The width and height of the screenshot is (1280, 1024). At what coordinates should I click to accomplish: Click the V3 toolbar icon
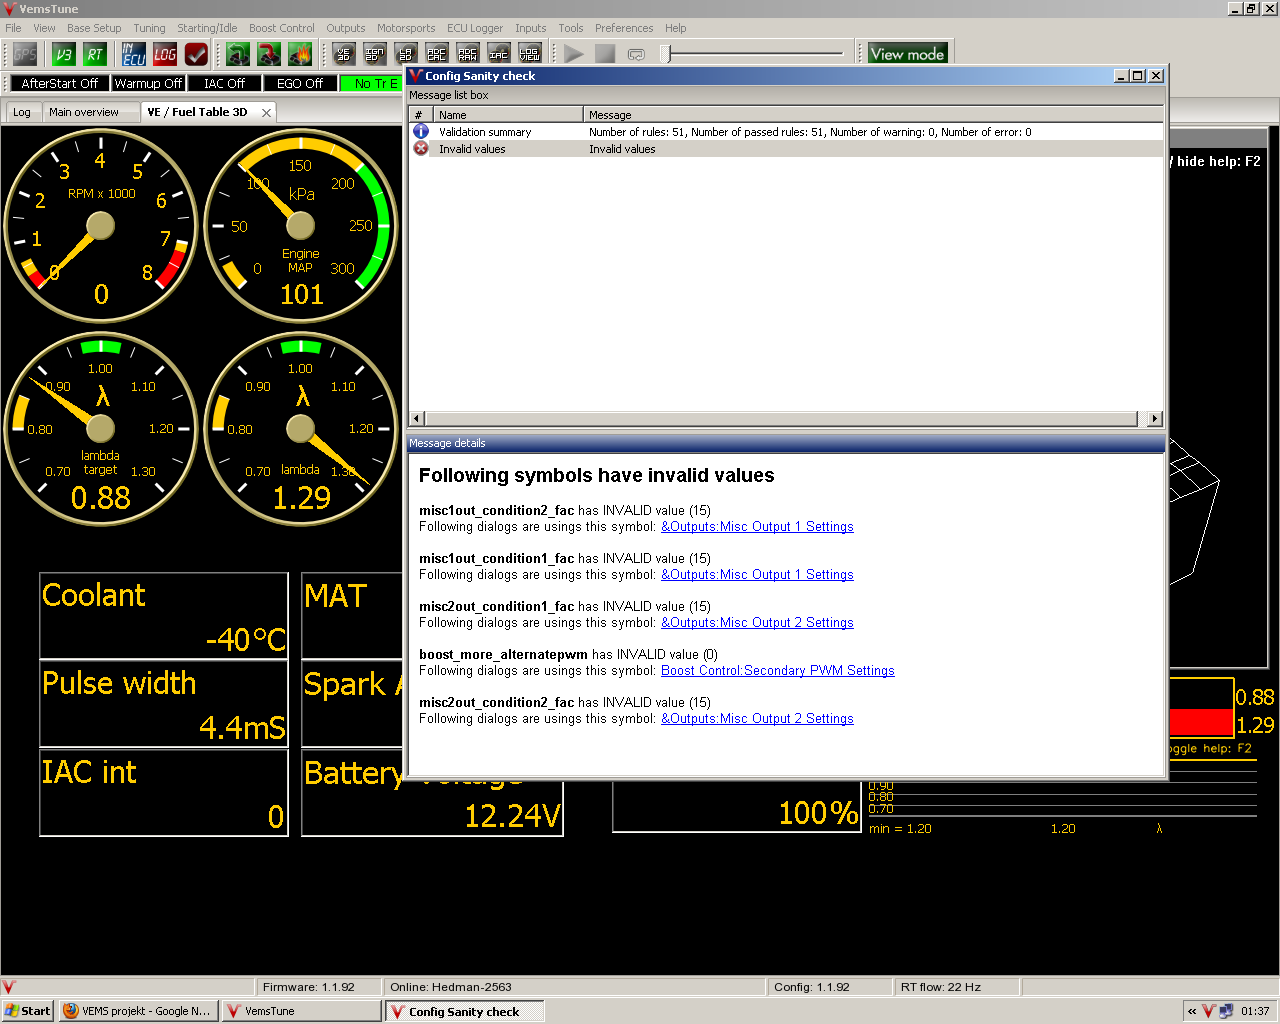coord(64,54)
